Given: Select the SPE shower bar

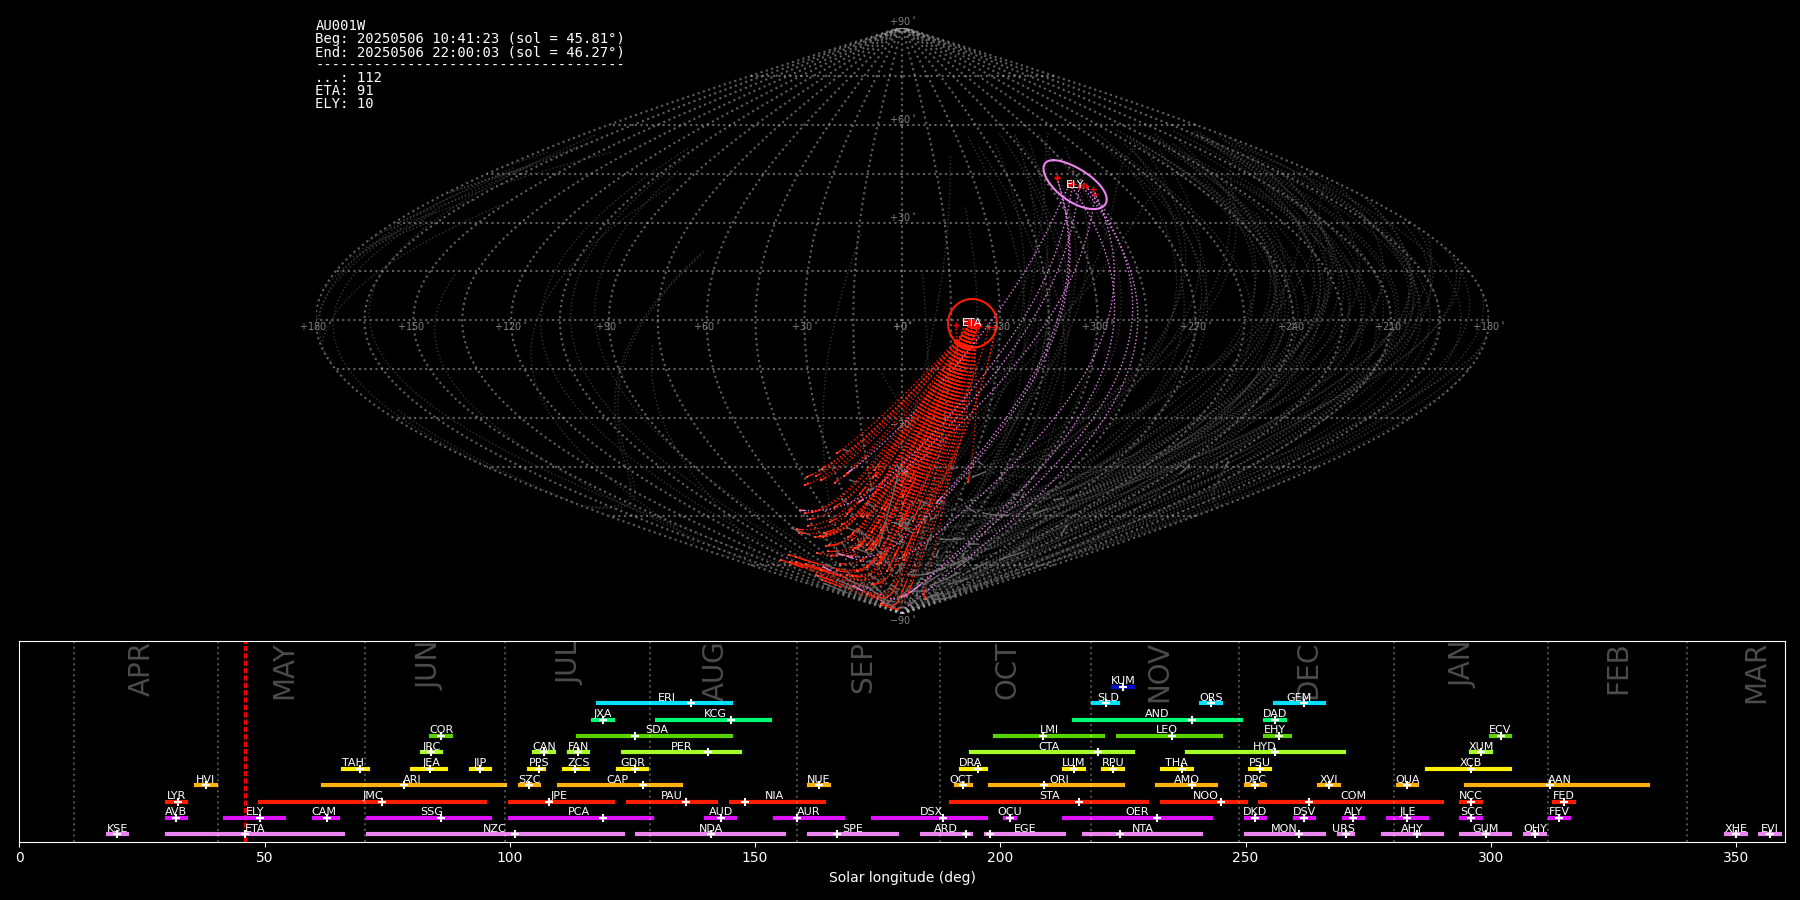Looking at the screenshot, I should pos(853,834).
